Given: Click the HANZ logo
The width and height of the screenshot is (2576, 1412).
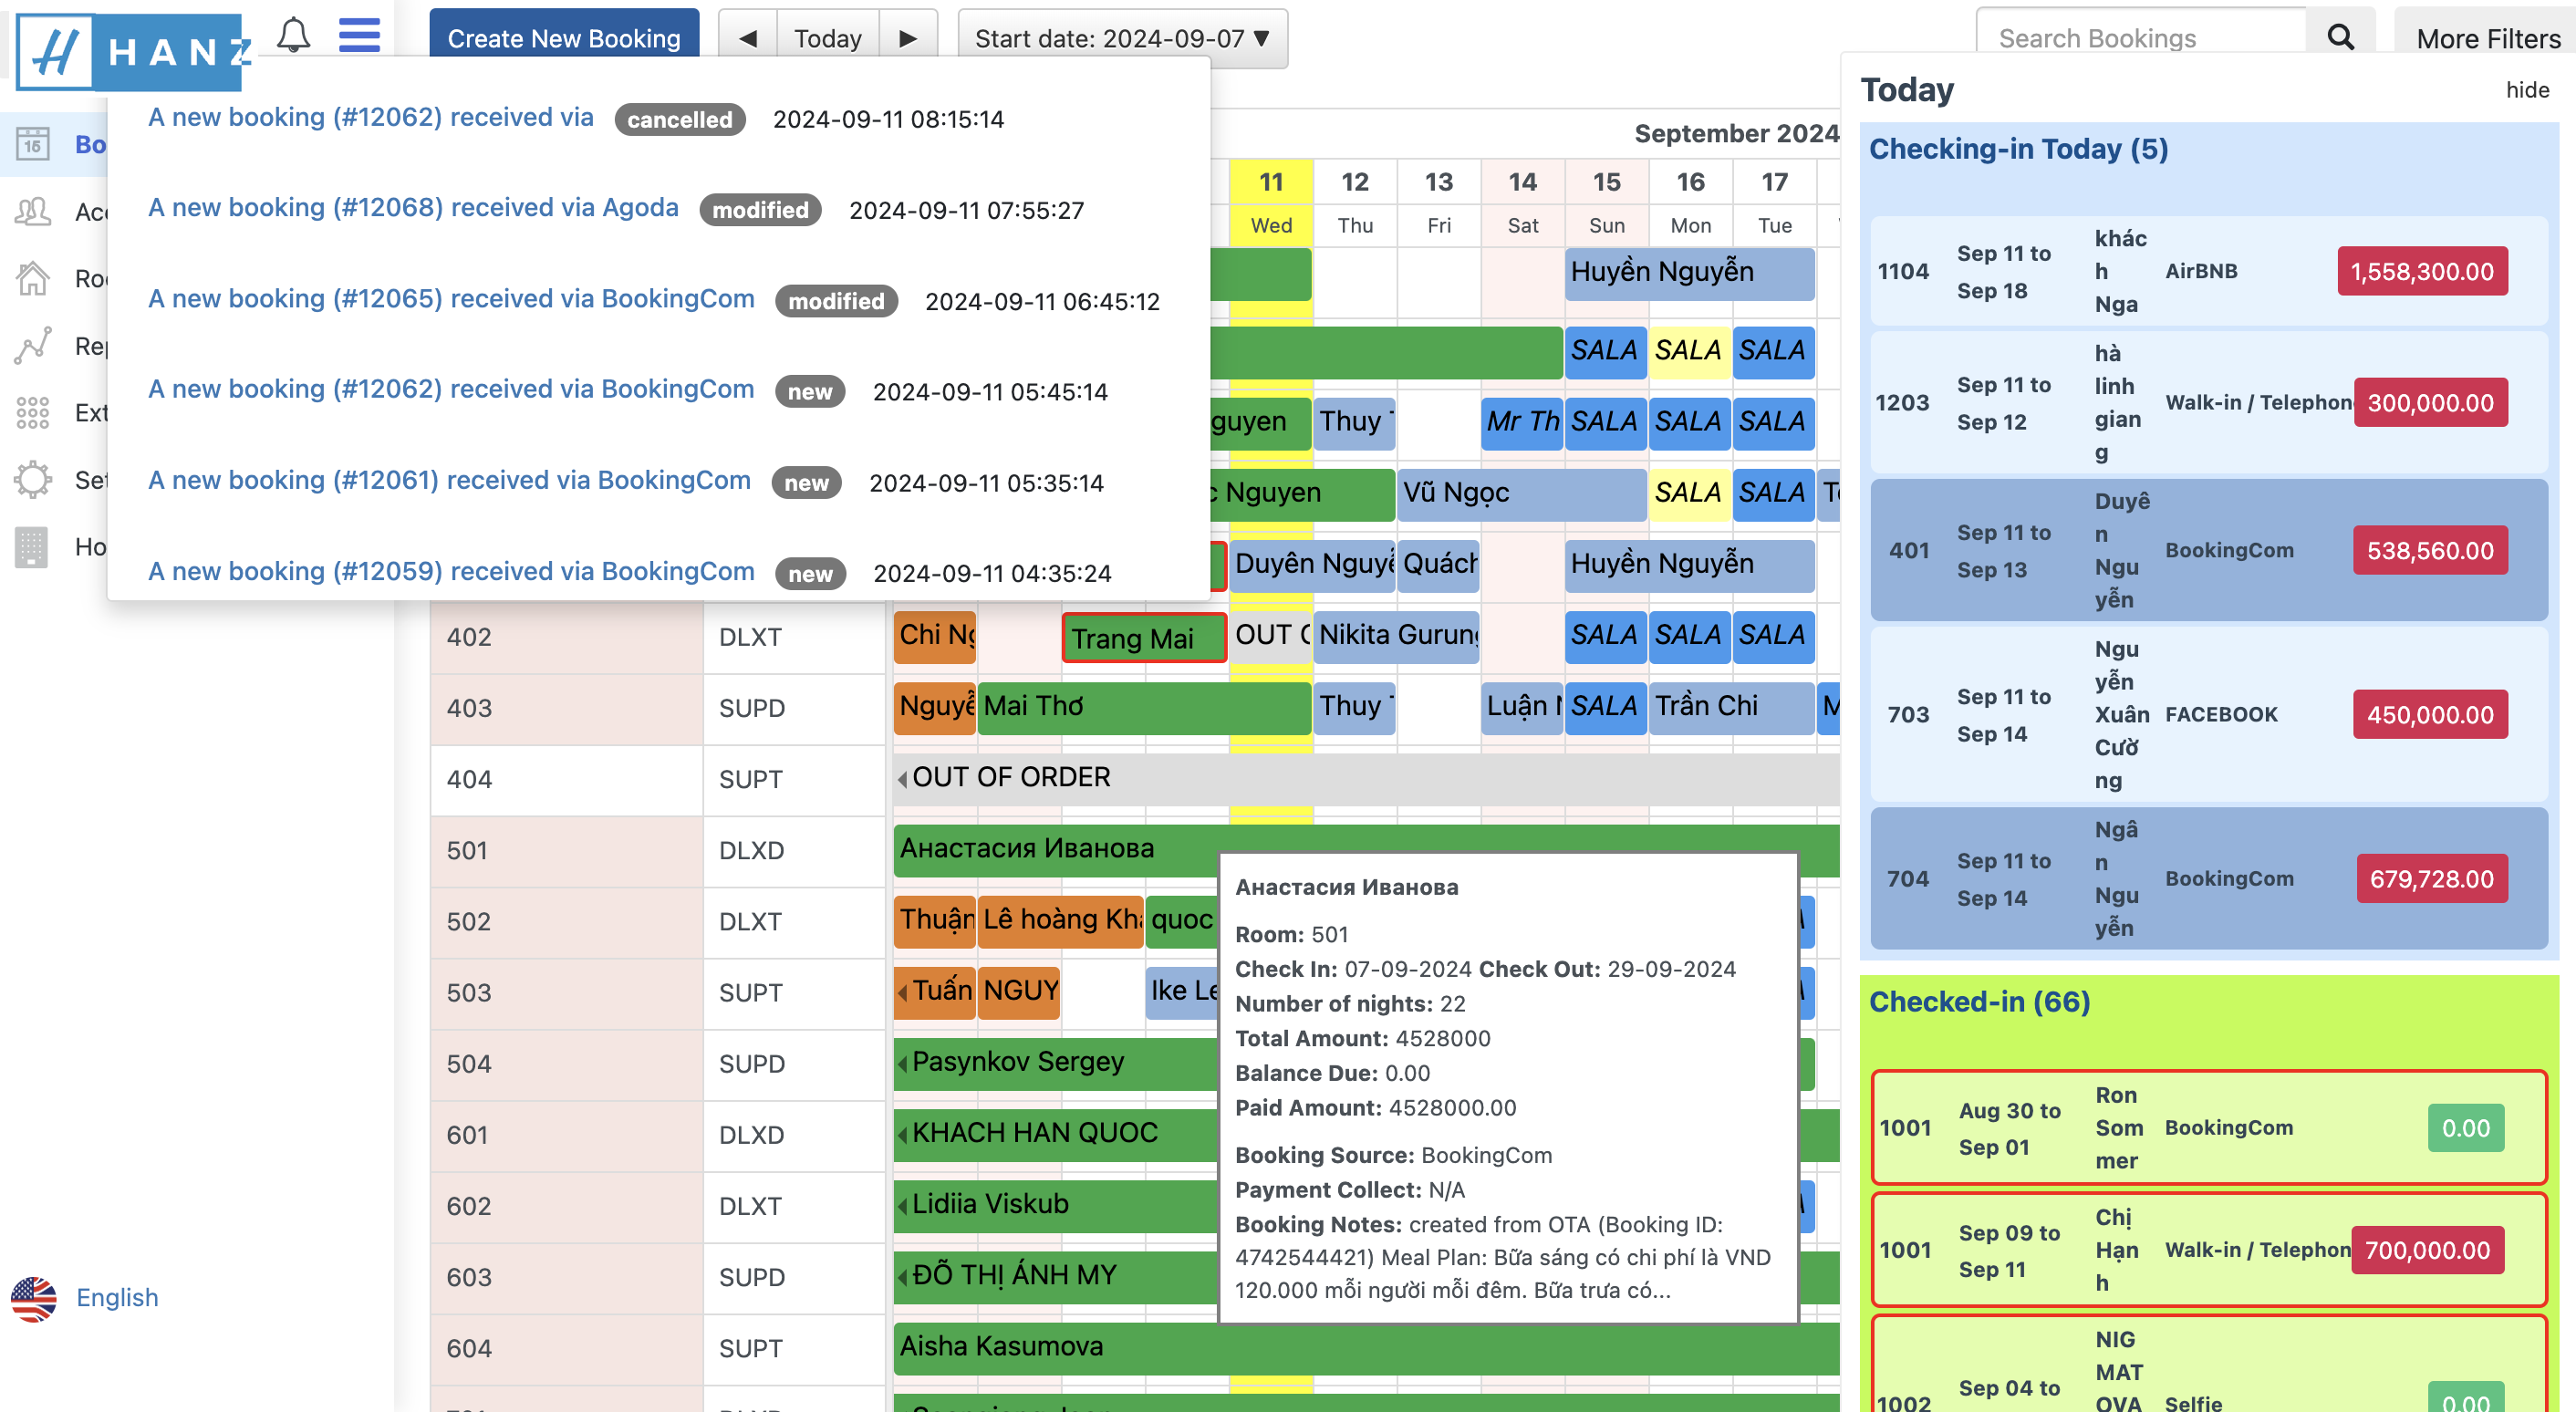Looking at the screenshot, I should coord(130,50).
